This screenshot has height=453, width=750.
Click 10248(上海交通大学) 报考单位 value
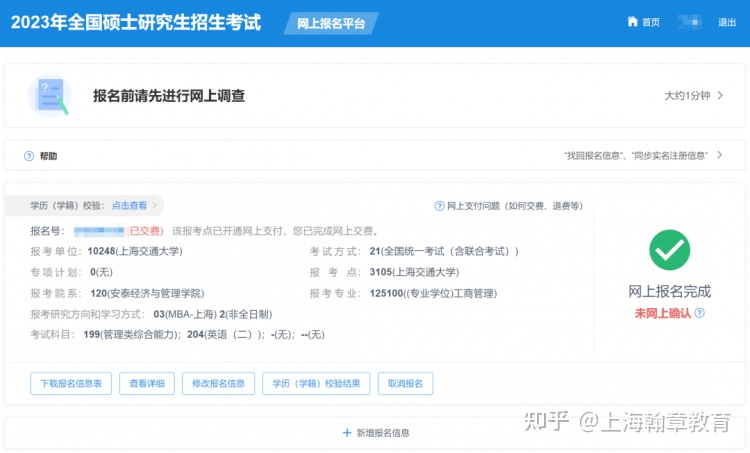(x=135, y=252)
